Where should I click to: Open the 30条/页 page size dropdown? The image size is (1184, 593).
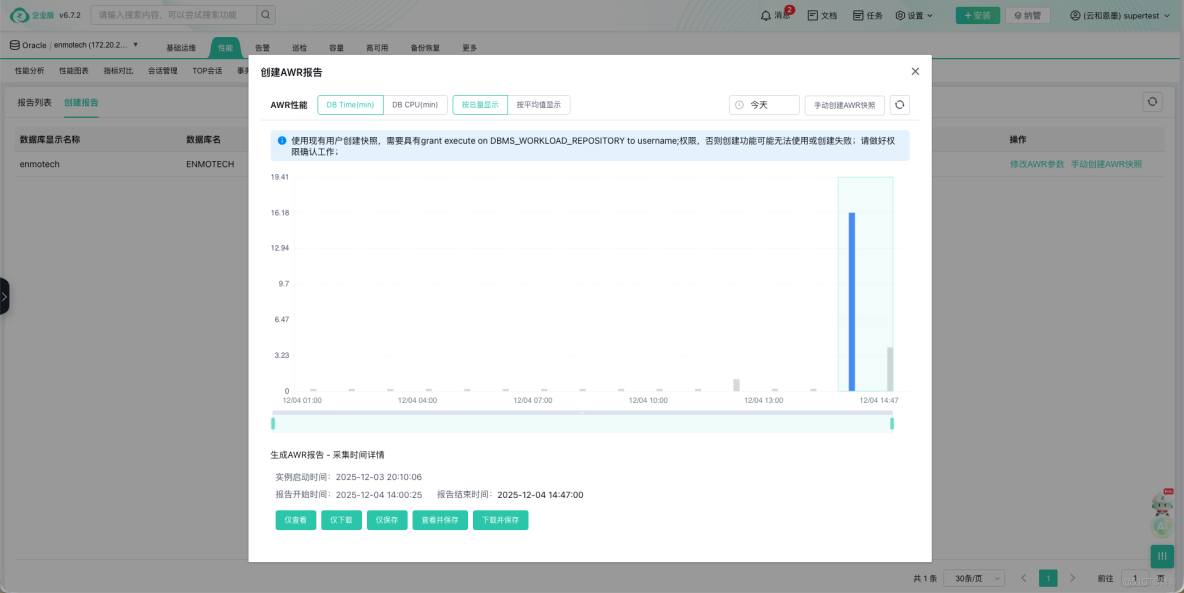point(972,578)
